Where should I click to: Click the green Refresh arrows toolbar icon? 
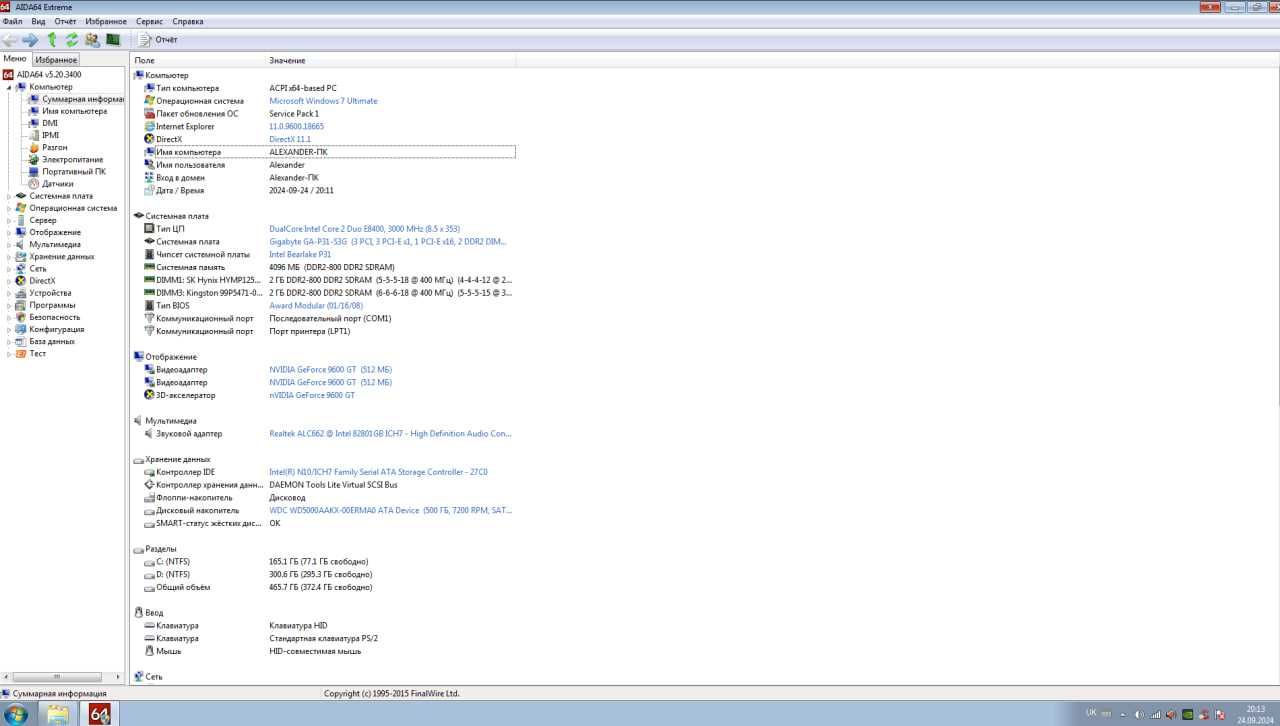pos(72,40)
